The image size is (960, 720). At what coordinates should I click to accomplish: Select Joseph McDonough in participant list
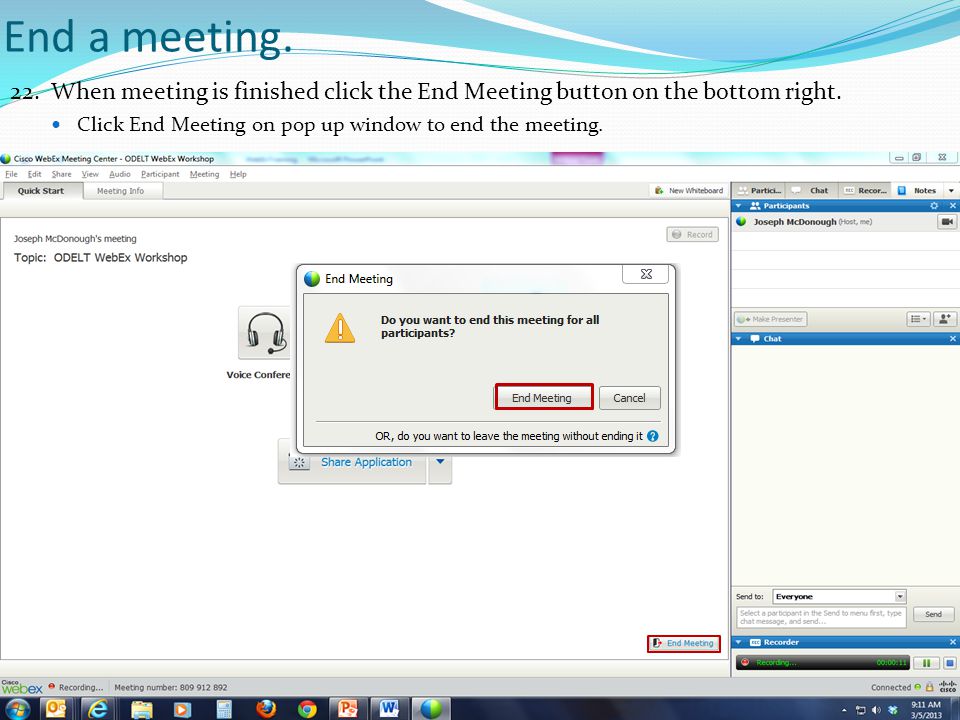(834, 222)
